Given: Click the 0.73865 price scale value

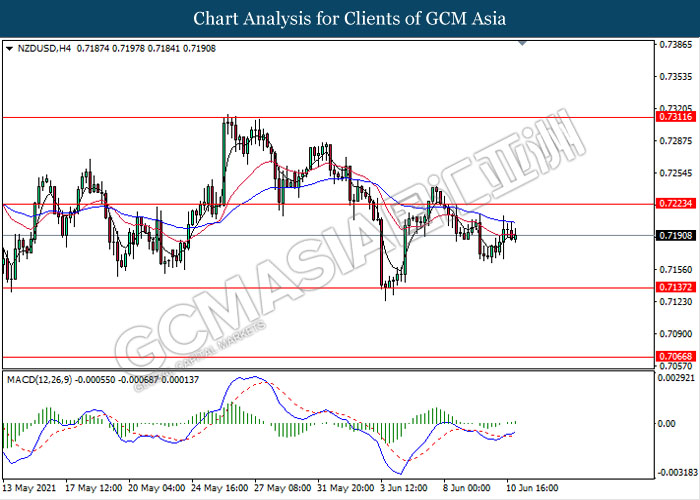Looking at the screenshot, I should tap(676, 45).
